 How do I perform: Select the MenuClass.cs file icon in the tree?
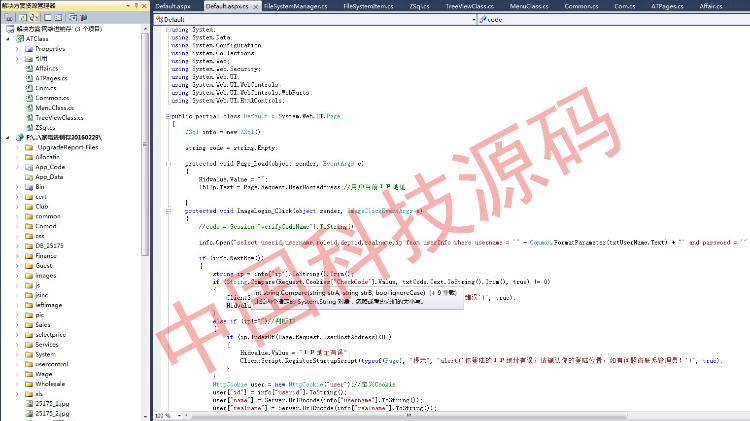pos(29,108)
